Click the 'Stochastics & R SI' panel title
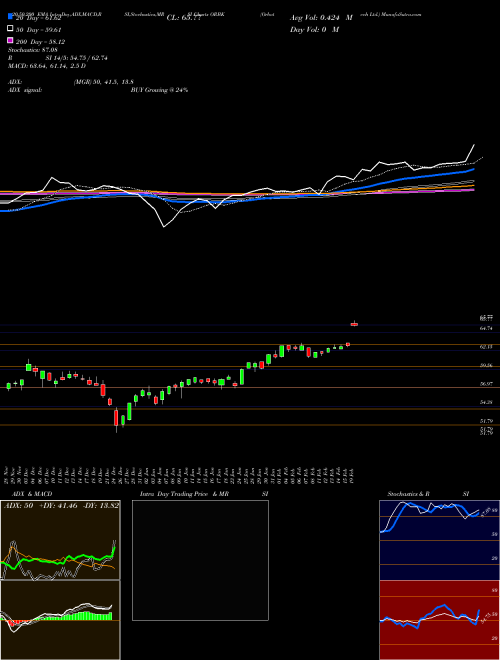This screenshot has height=660, width=500. 428,494
